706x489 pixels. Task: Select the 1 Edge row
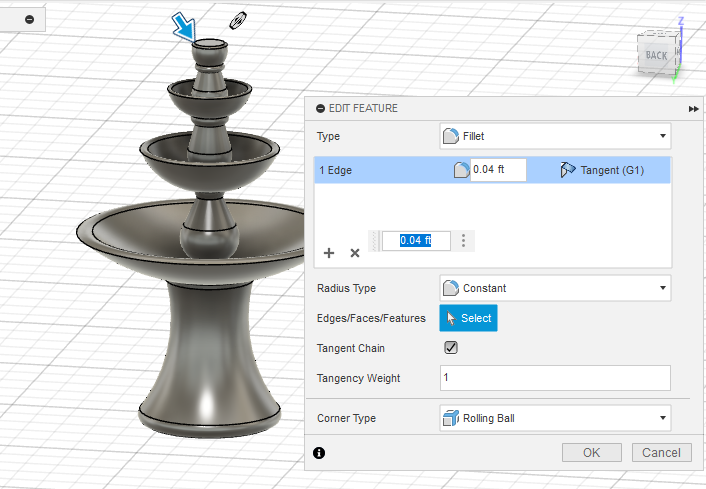(x=492, y=170)
